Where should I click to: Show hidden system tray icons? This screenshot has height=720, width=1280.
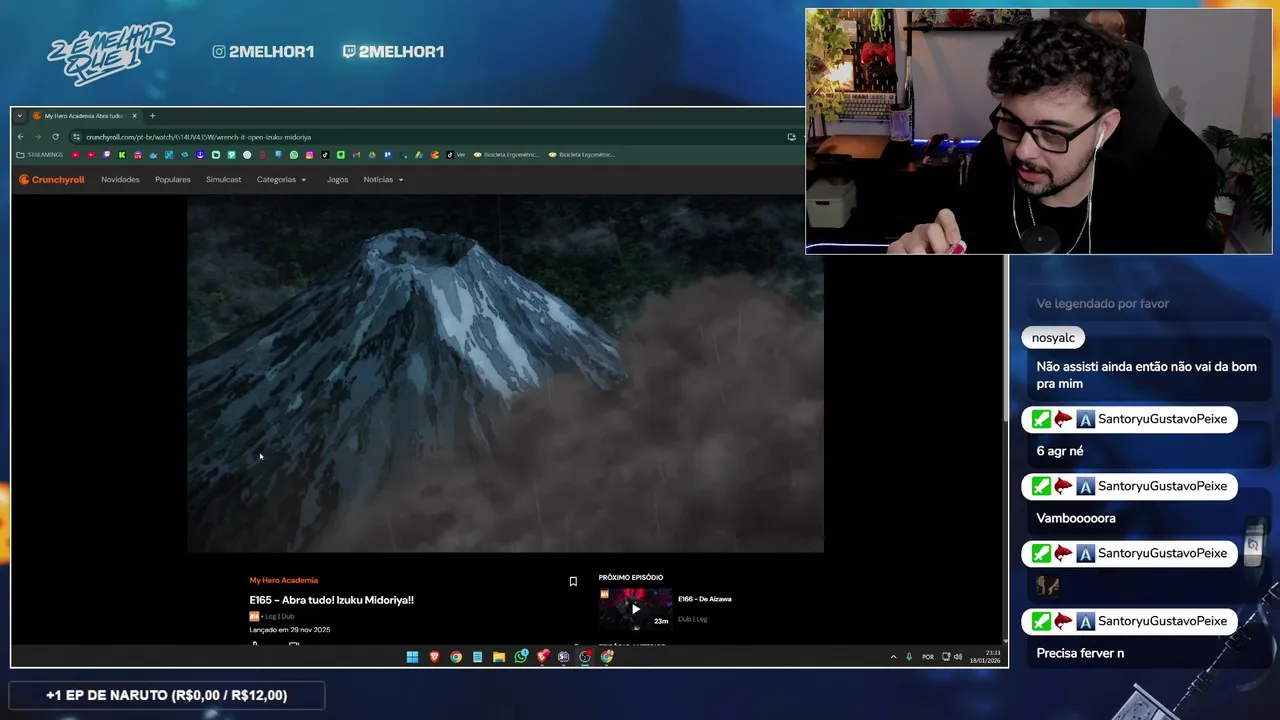(x=893, y=657)
